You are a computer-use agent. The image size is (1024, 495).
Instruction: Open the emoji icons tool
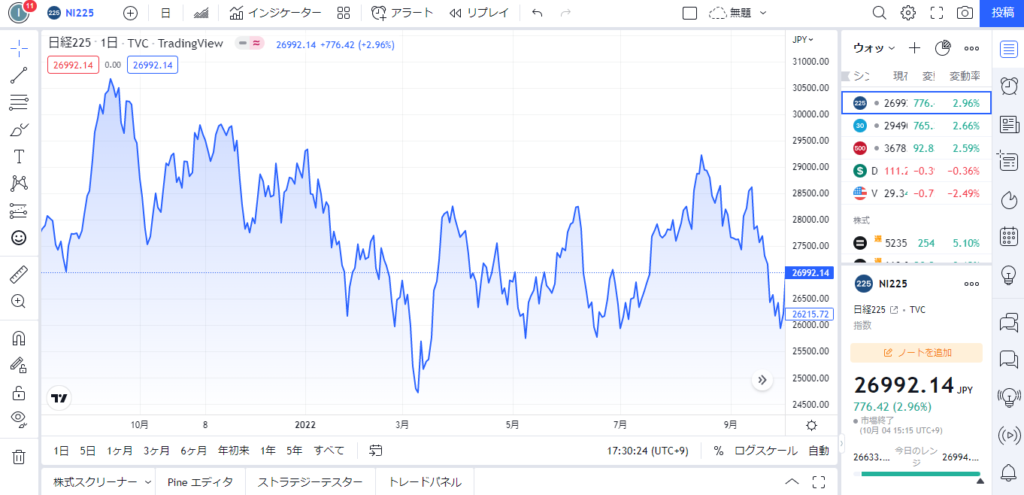(x=19, y=238)
